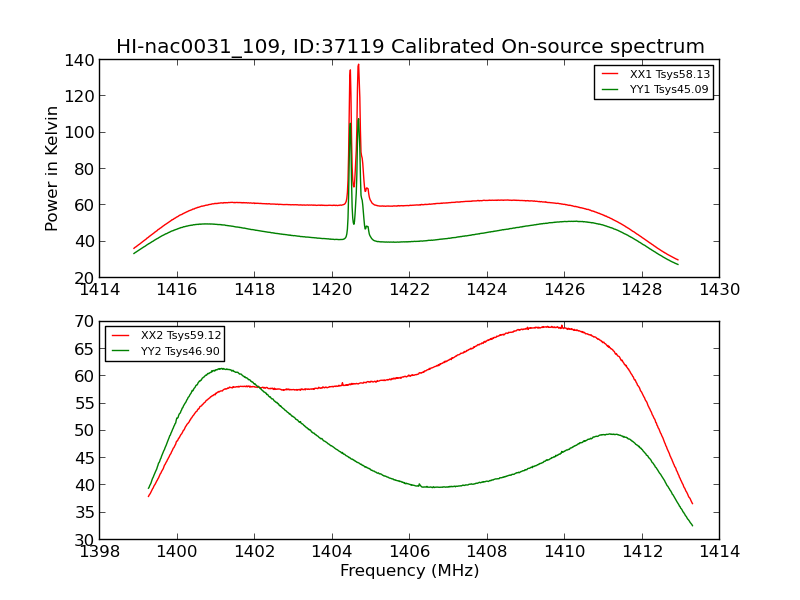The width and height of the screenshot is (800, 600).
Task: Click the green line swatch beside YY2 in the legend
Action: 121,351
